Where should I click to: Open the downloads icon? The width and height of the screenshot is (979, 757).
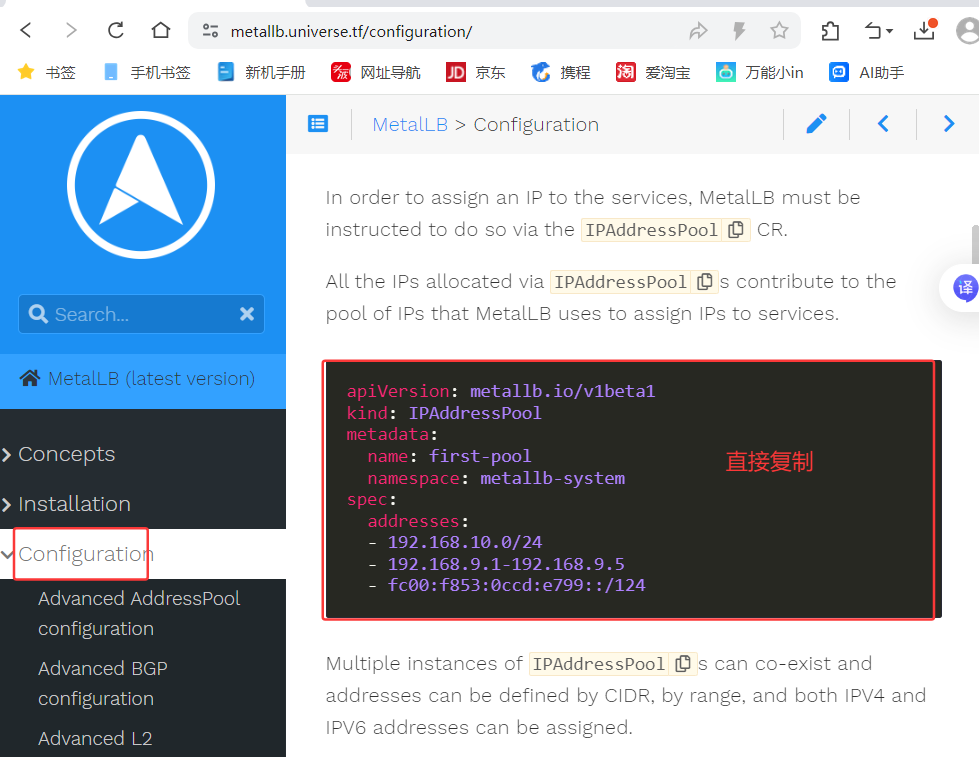pyautogui.click(x=924, y=30)
